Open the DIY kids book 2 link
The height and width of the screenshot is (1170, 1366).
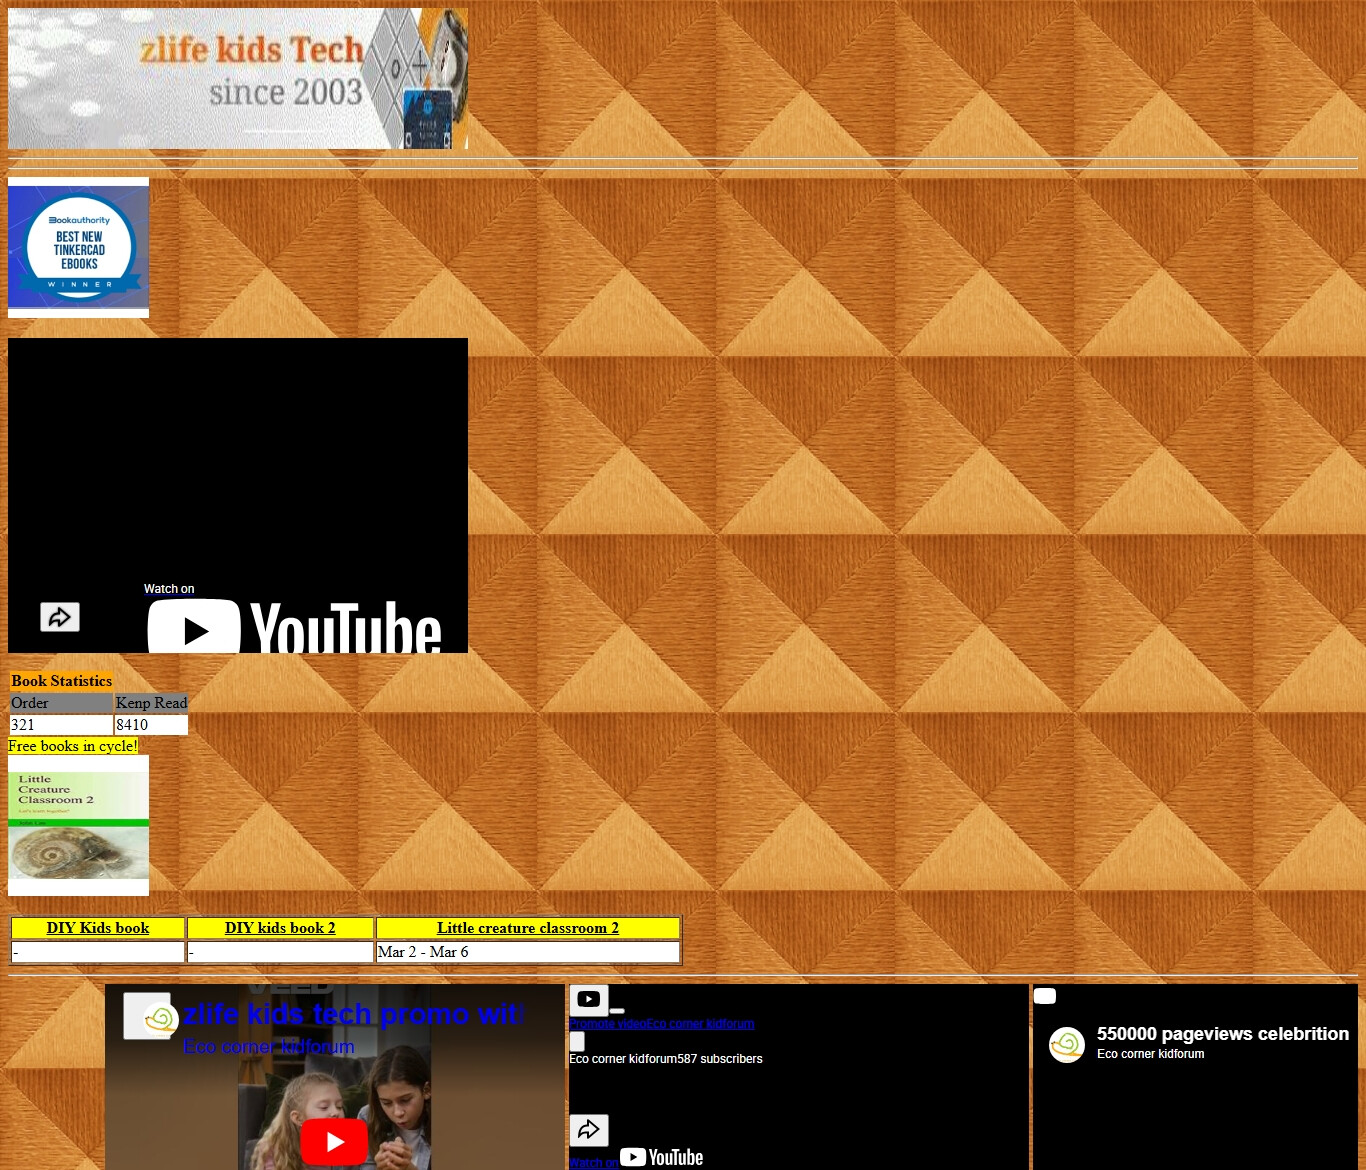point(280,928)
